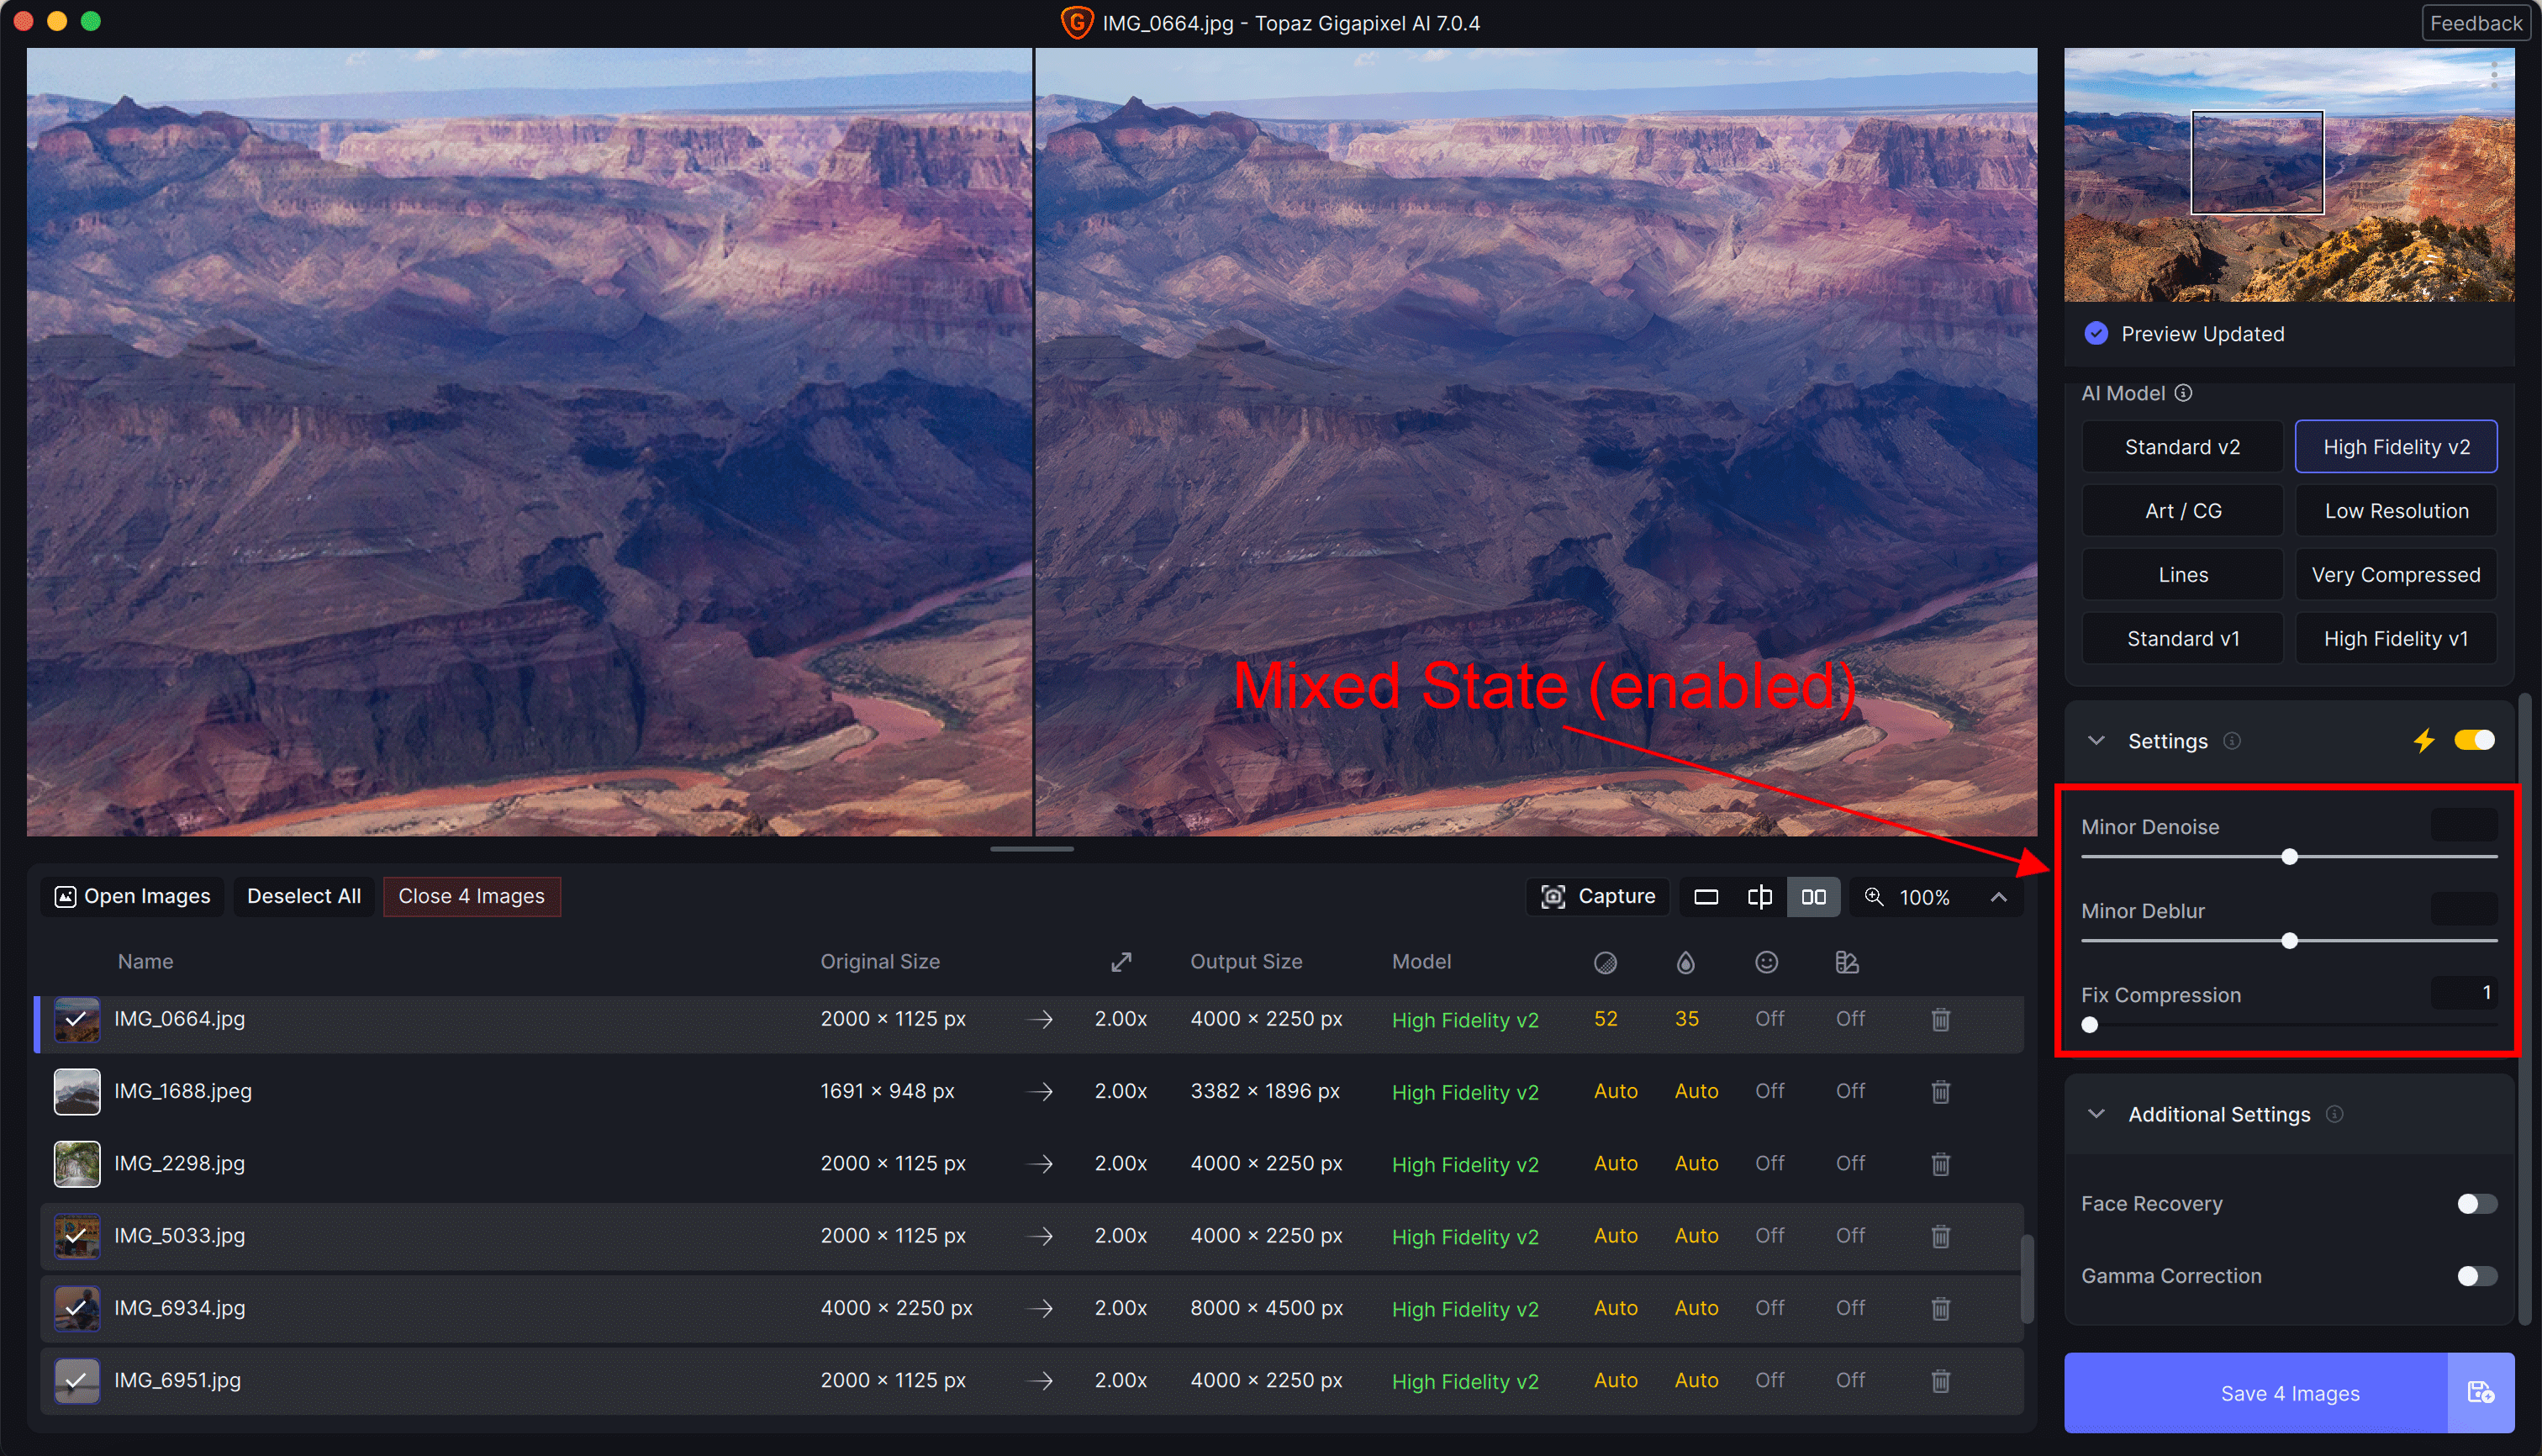Delete IMG_0664.jpg with trash icon

pyautogui.click(x=1940, y=1019)
